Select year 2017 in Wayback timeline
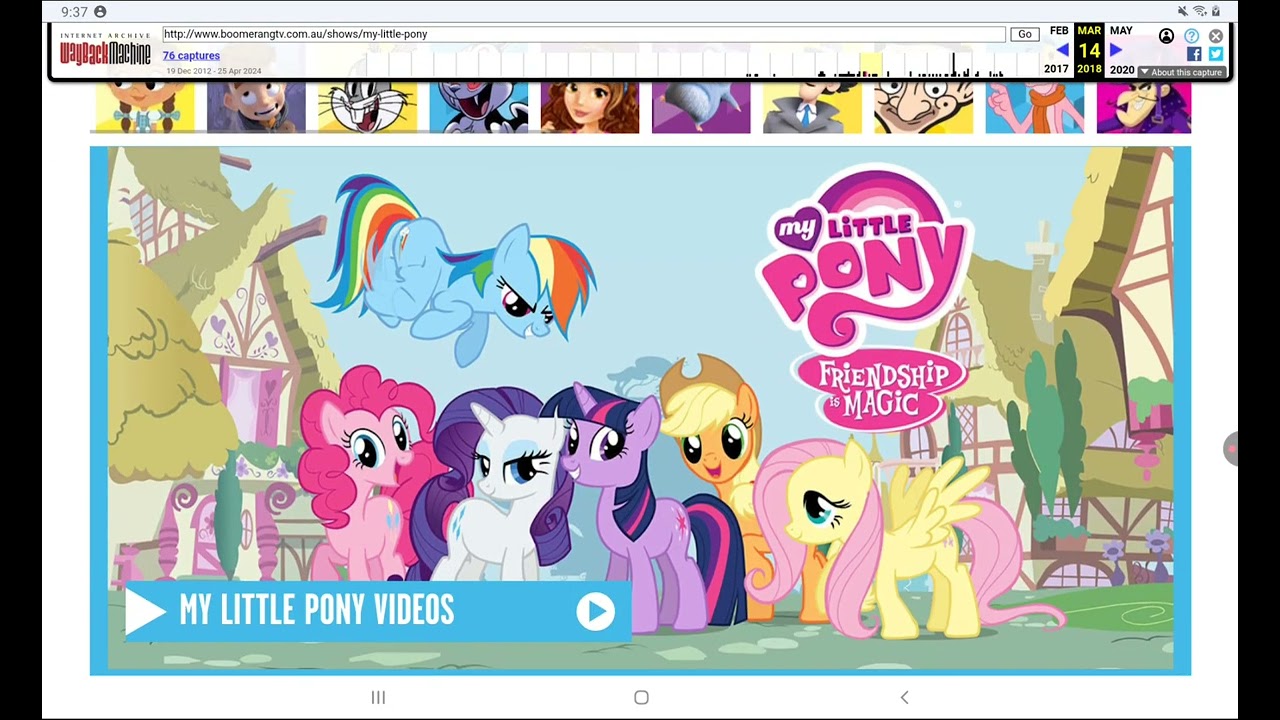The height and width of the screenshot is (720, 1280). 1056,69
